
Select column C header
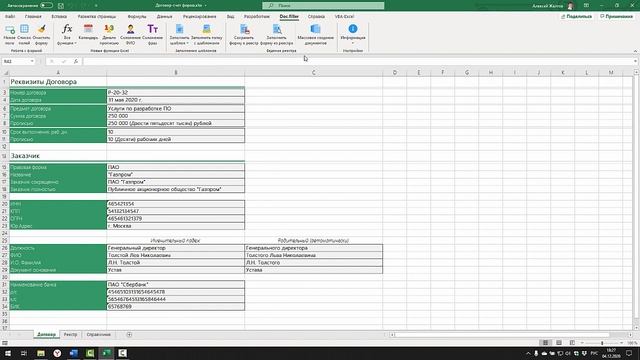point(313,73)
